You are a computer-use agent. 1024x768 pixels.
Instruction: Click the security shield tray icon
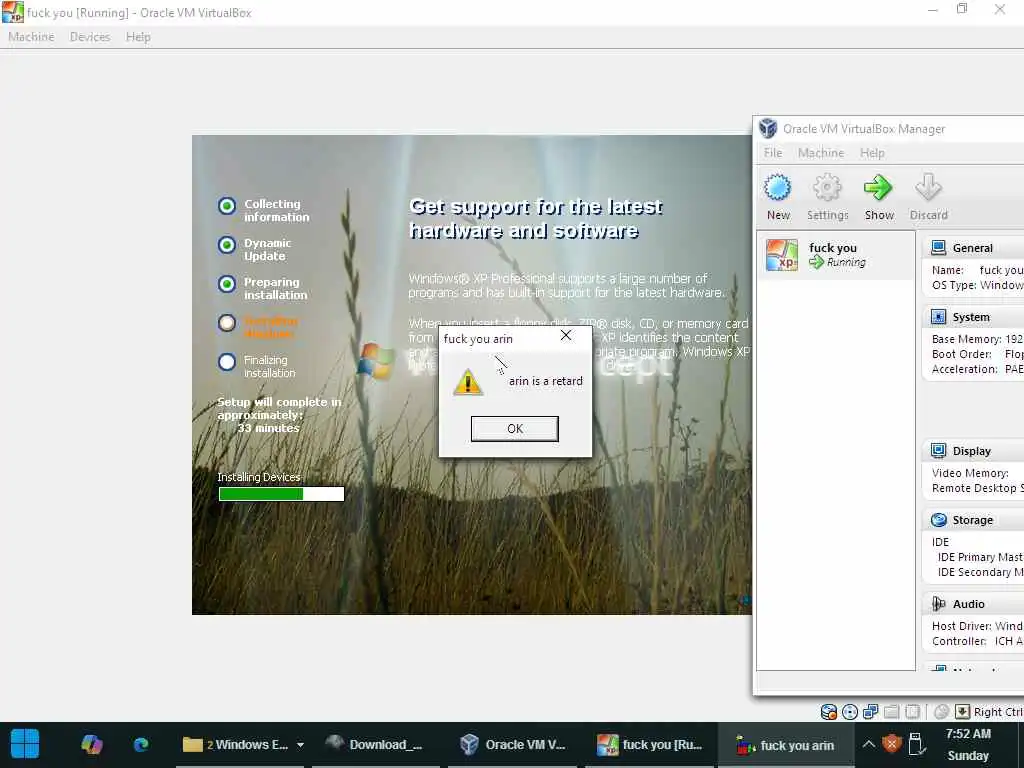(x=891, y=744)
